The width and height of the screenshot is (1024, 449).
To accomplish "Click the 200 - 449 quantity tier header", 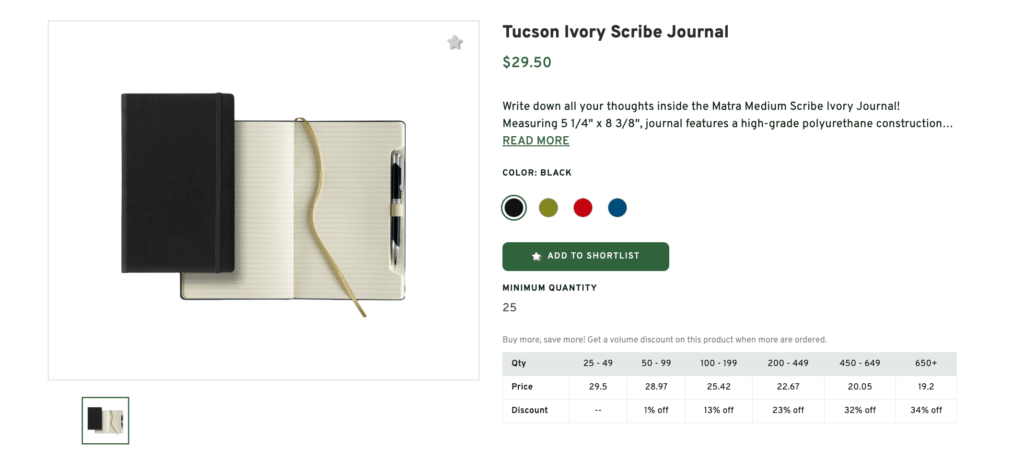I will tap(789, 363).
